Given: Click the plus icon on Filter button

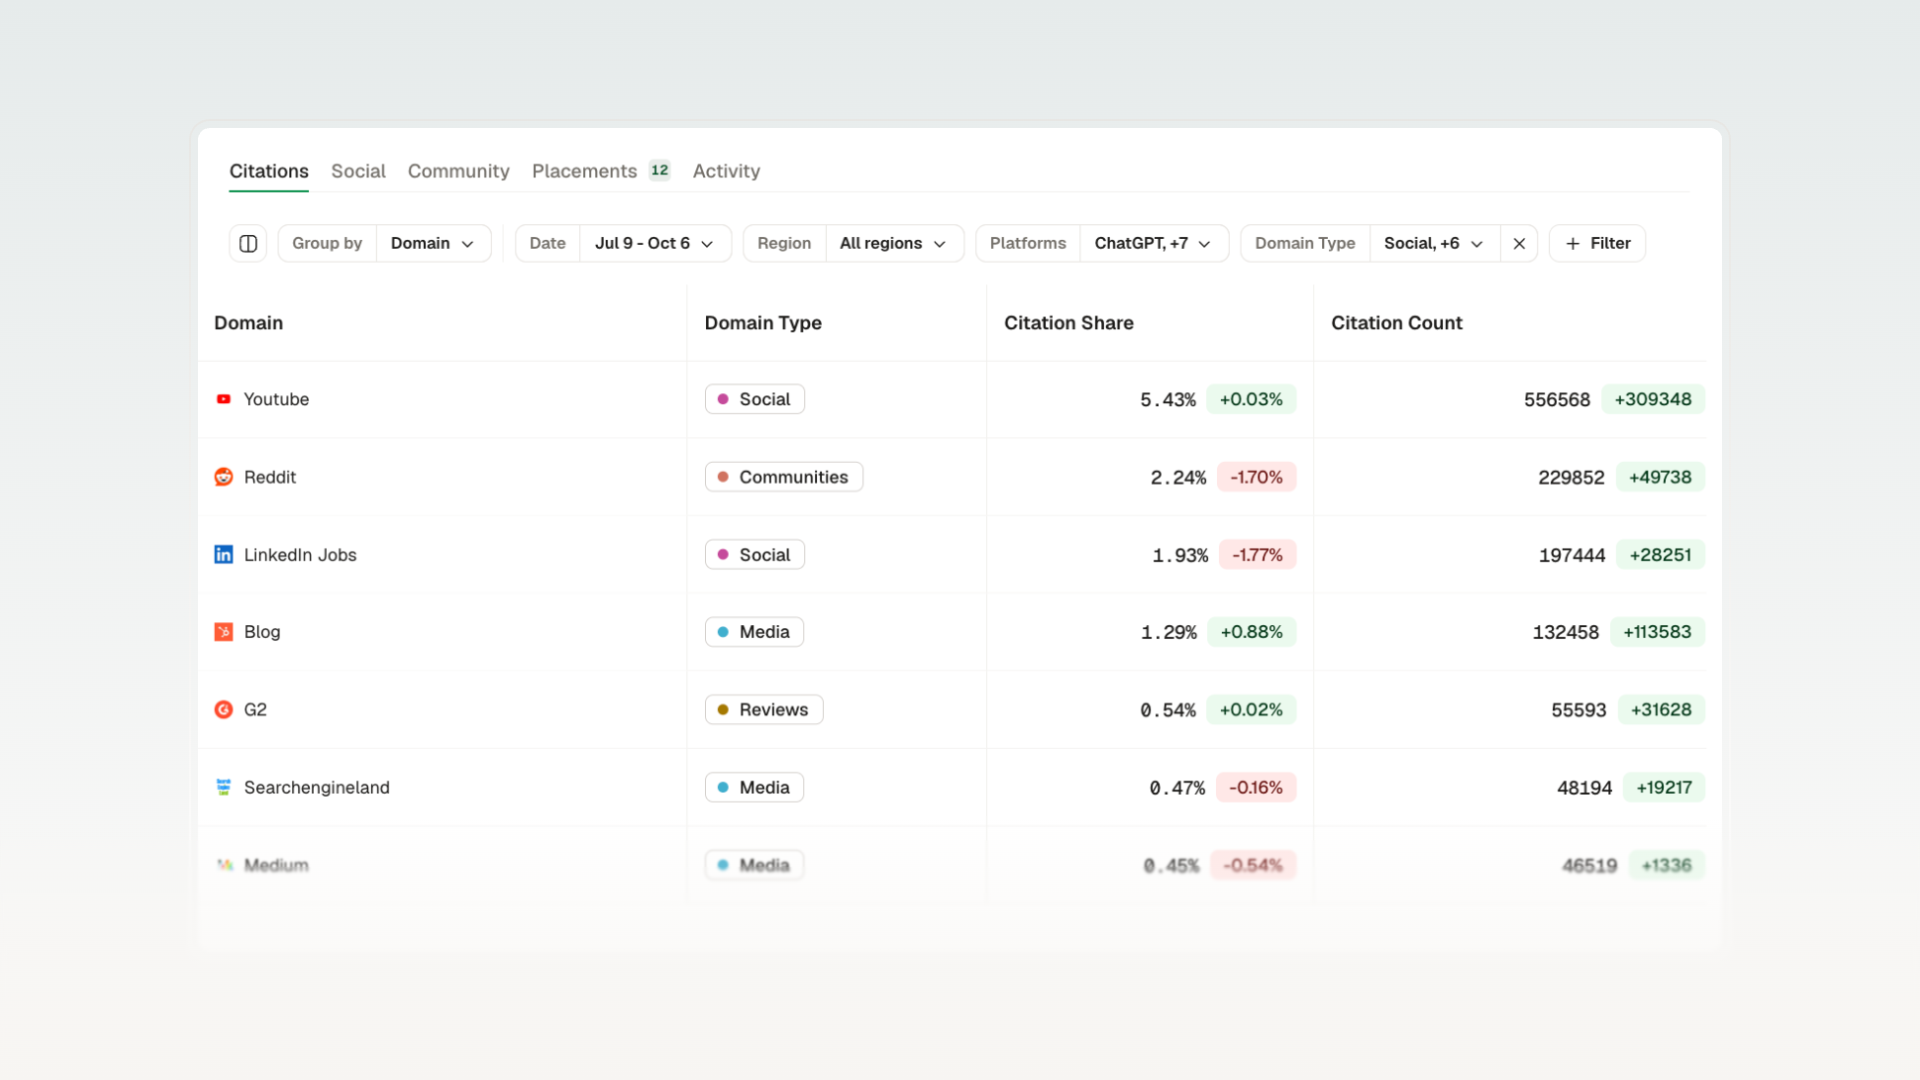Looking at the screenshot, I should 1573,243.
